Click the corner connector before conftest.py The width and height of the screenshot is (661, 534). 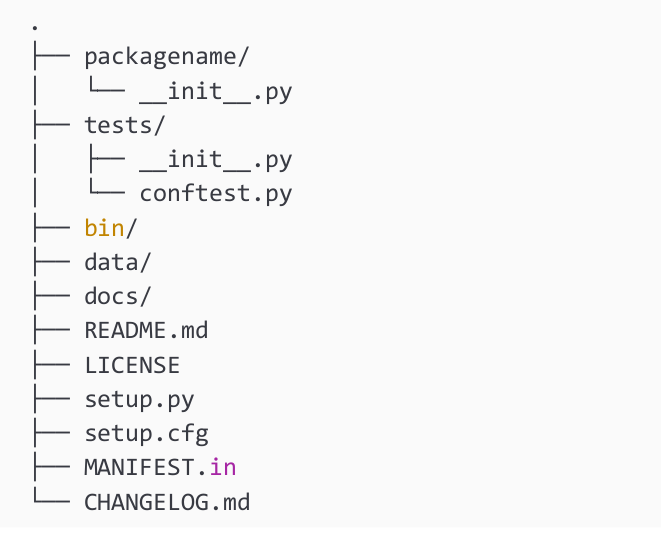105,194
